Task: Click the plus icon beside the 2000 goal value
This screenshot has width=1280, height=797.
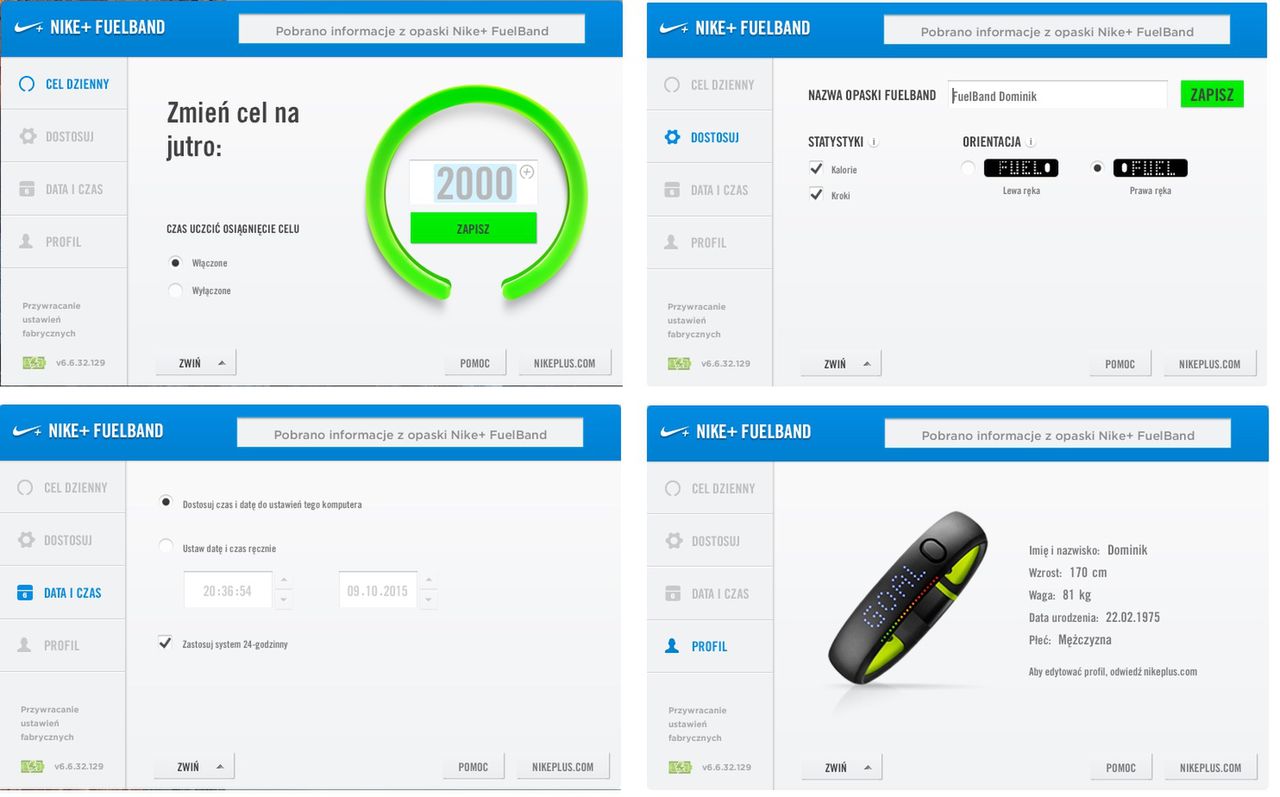Action: 527,172
